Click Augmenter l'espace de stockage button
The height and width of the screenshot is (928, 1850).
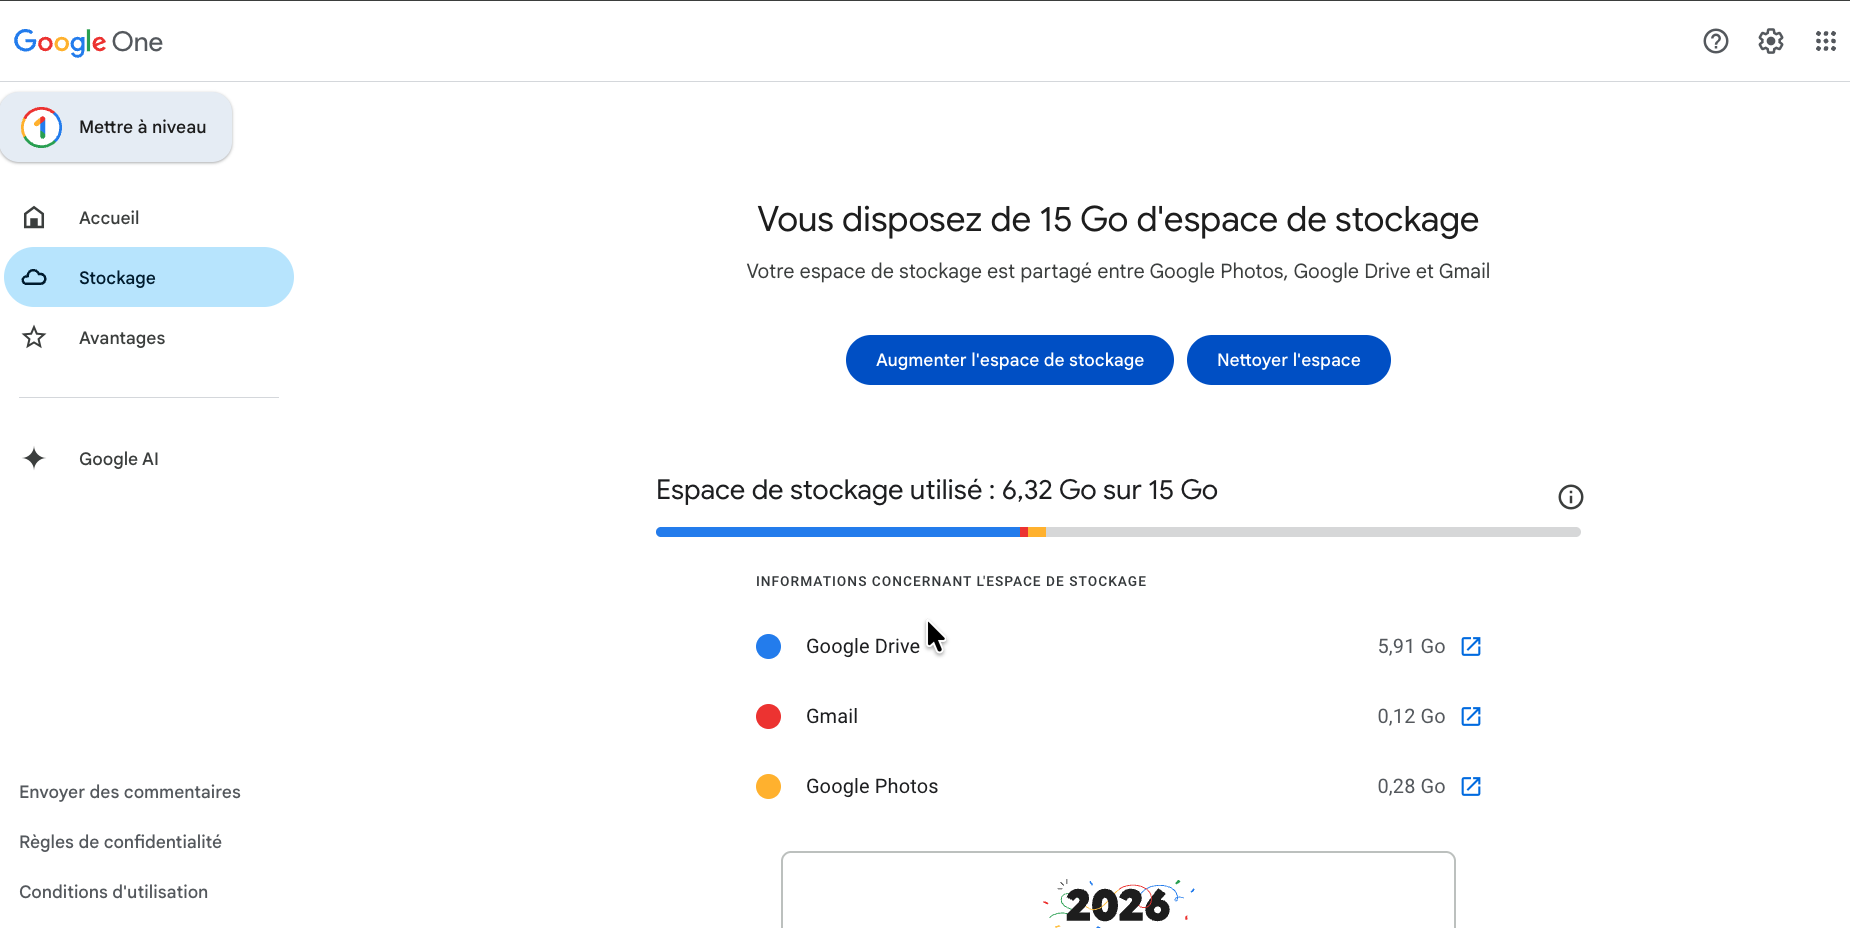(1009, 360)
